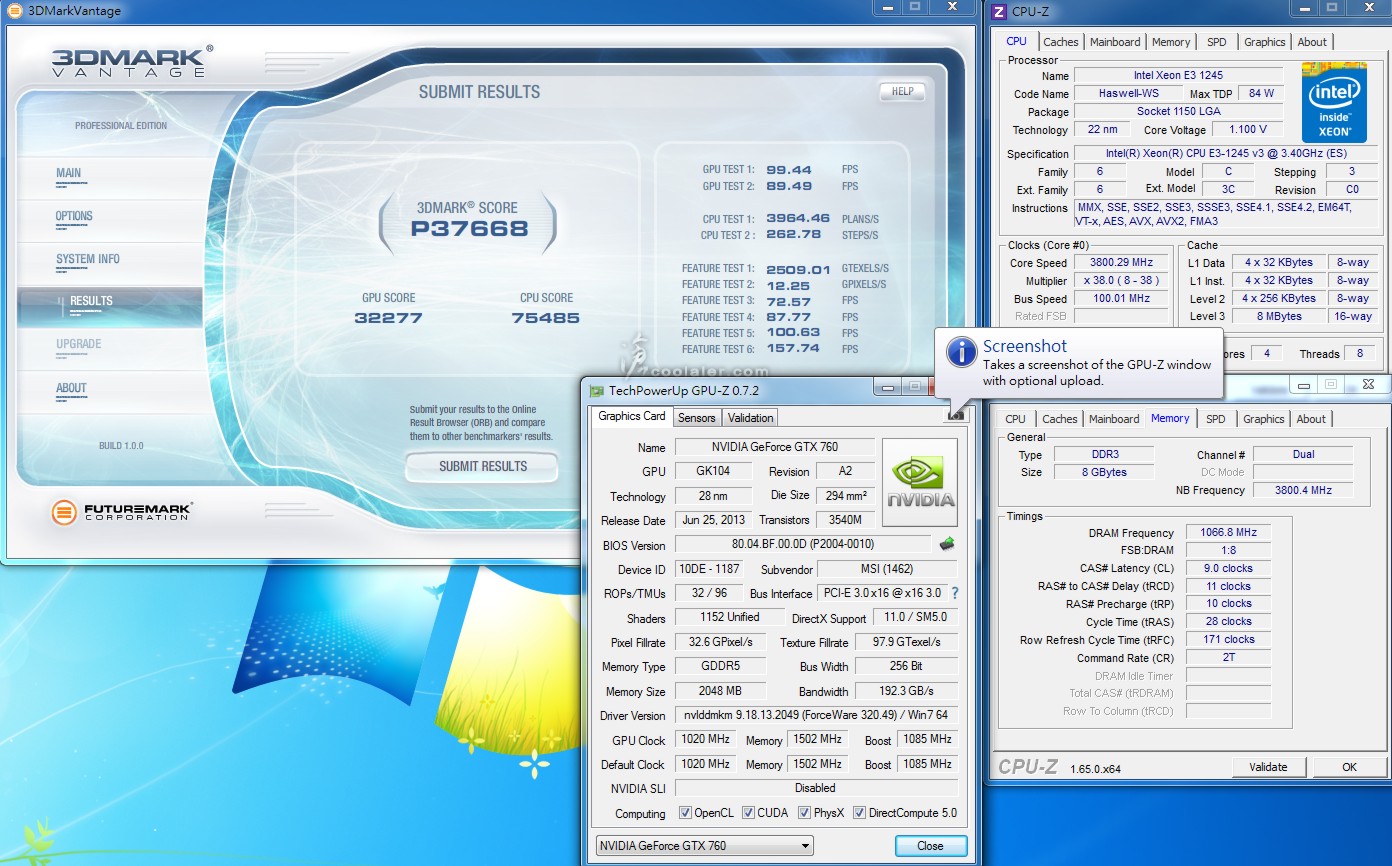This screenshot has height=866, width=1392.
Task: Open SPD tab in processor CPU-Z window
Action: click(x=1217, y=42)
